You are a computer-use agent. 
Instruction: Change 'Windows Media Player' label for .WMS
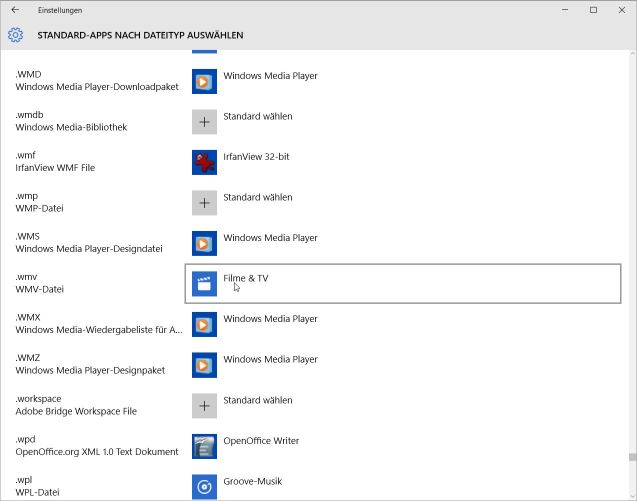[x=271, y=238]
